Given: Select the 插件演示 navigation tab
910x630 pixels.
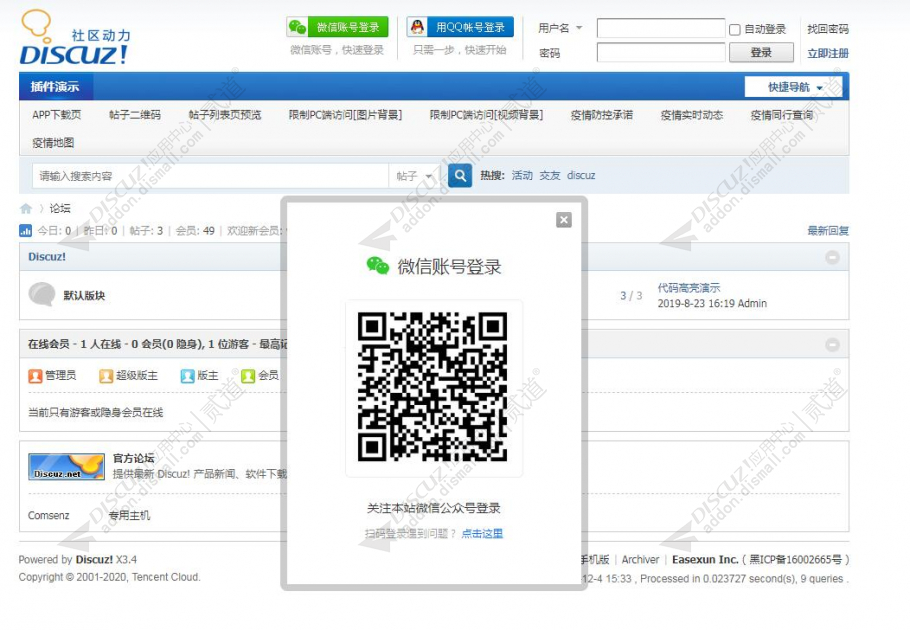Looking at the screenshot, I should coord(55,87).
